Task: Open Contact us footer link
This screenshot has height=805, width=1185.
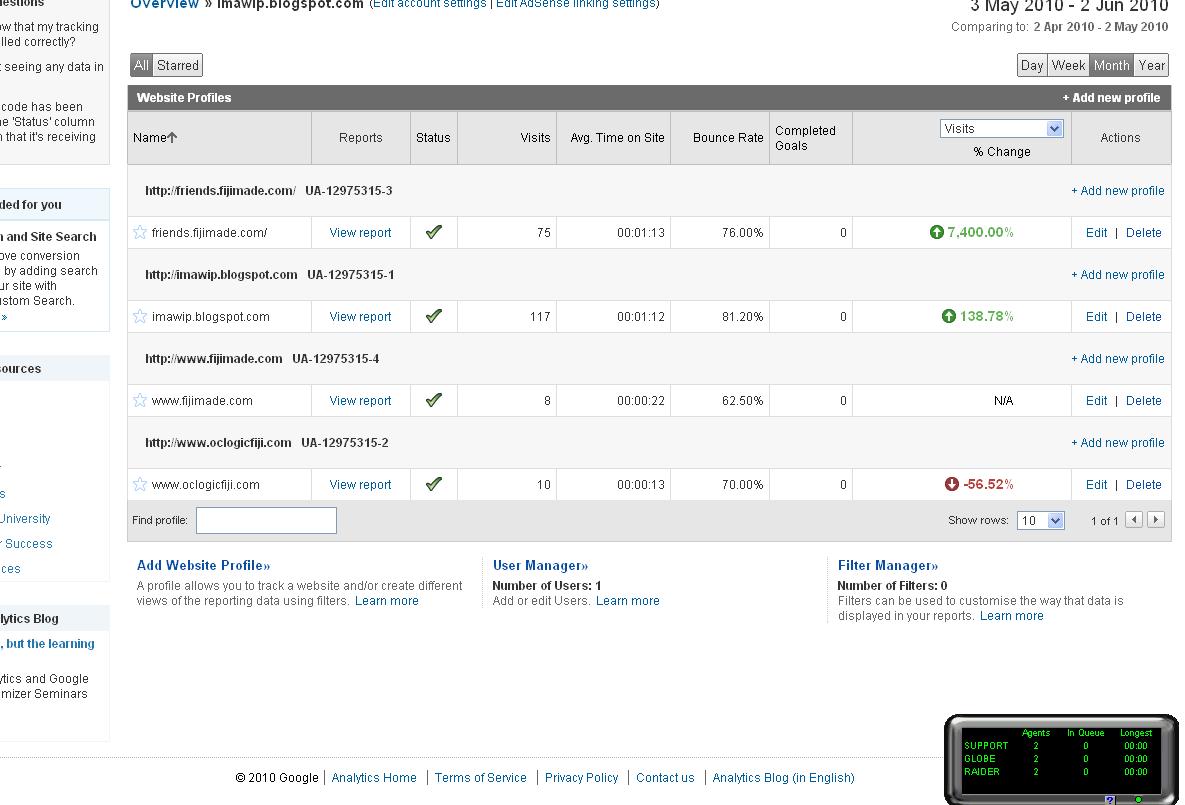Action: click(x=665, y=778)
